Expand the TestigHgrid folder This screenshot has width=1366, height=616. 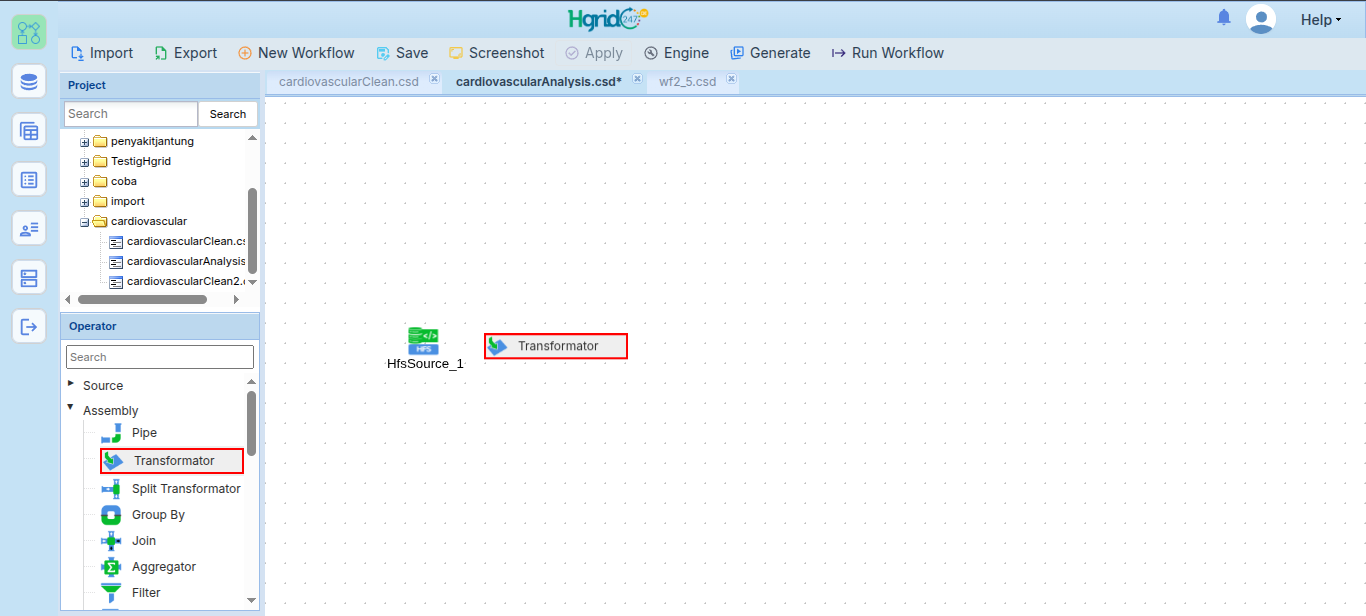(x=85, y=162)
